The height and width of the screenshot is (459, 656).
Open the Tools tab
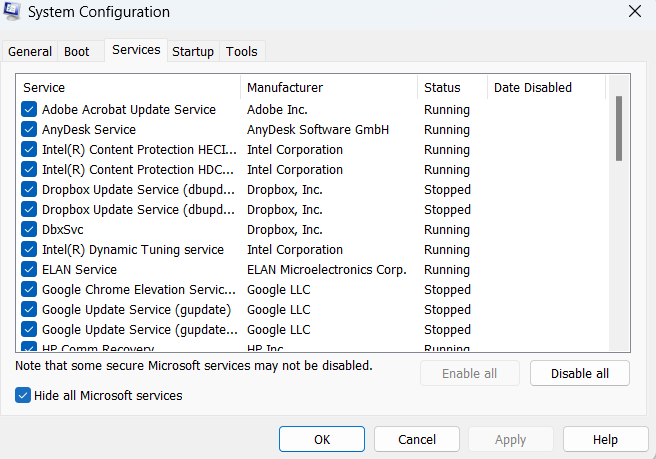(241, 51)
